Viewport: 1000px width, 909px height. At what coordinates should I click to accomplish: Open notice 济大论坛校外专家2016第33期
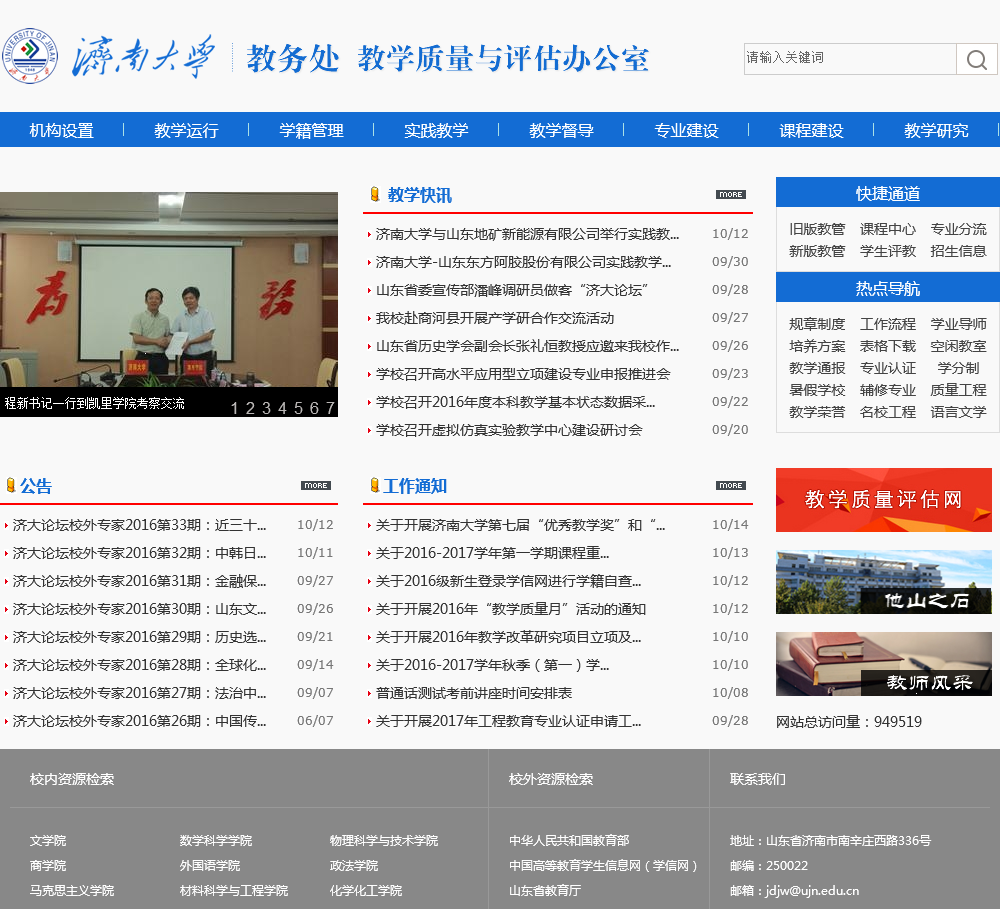[x=140, y=525]
